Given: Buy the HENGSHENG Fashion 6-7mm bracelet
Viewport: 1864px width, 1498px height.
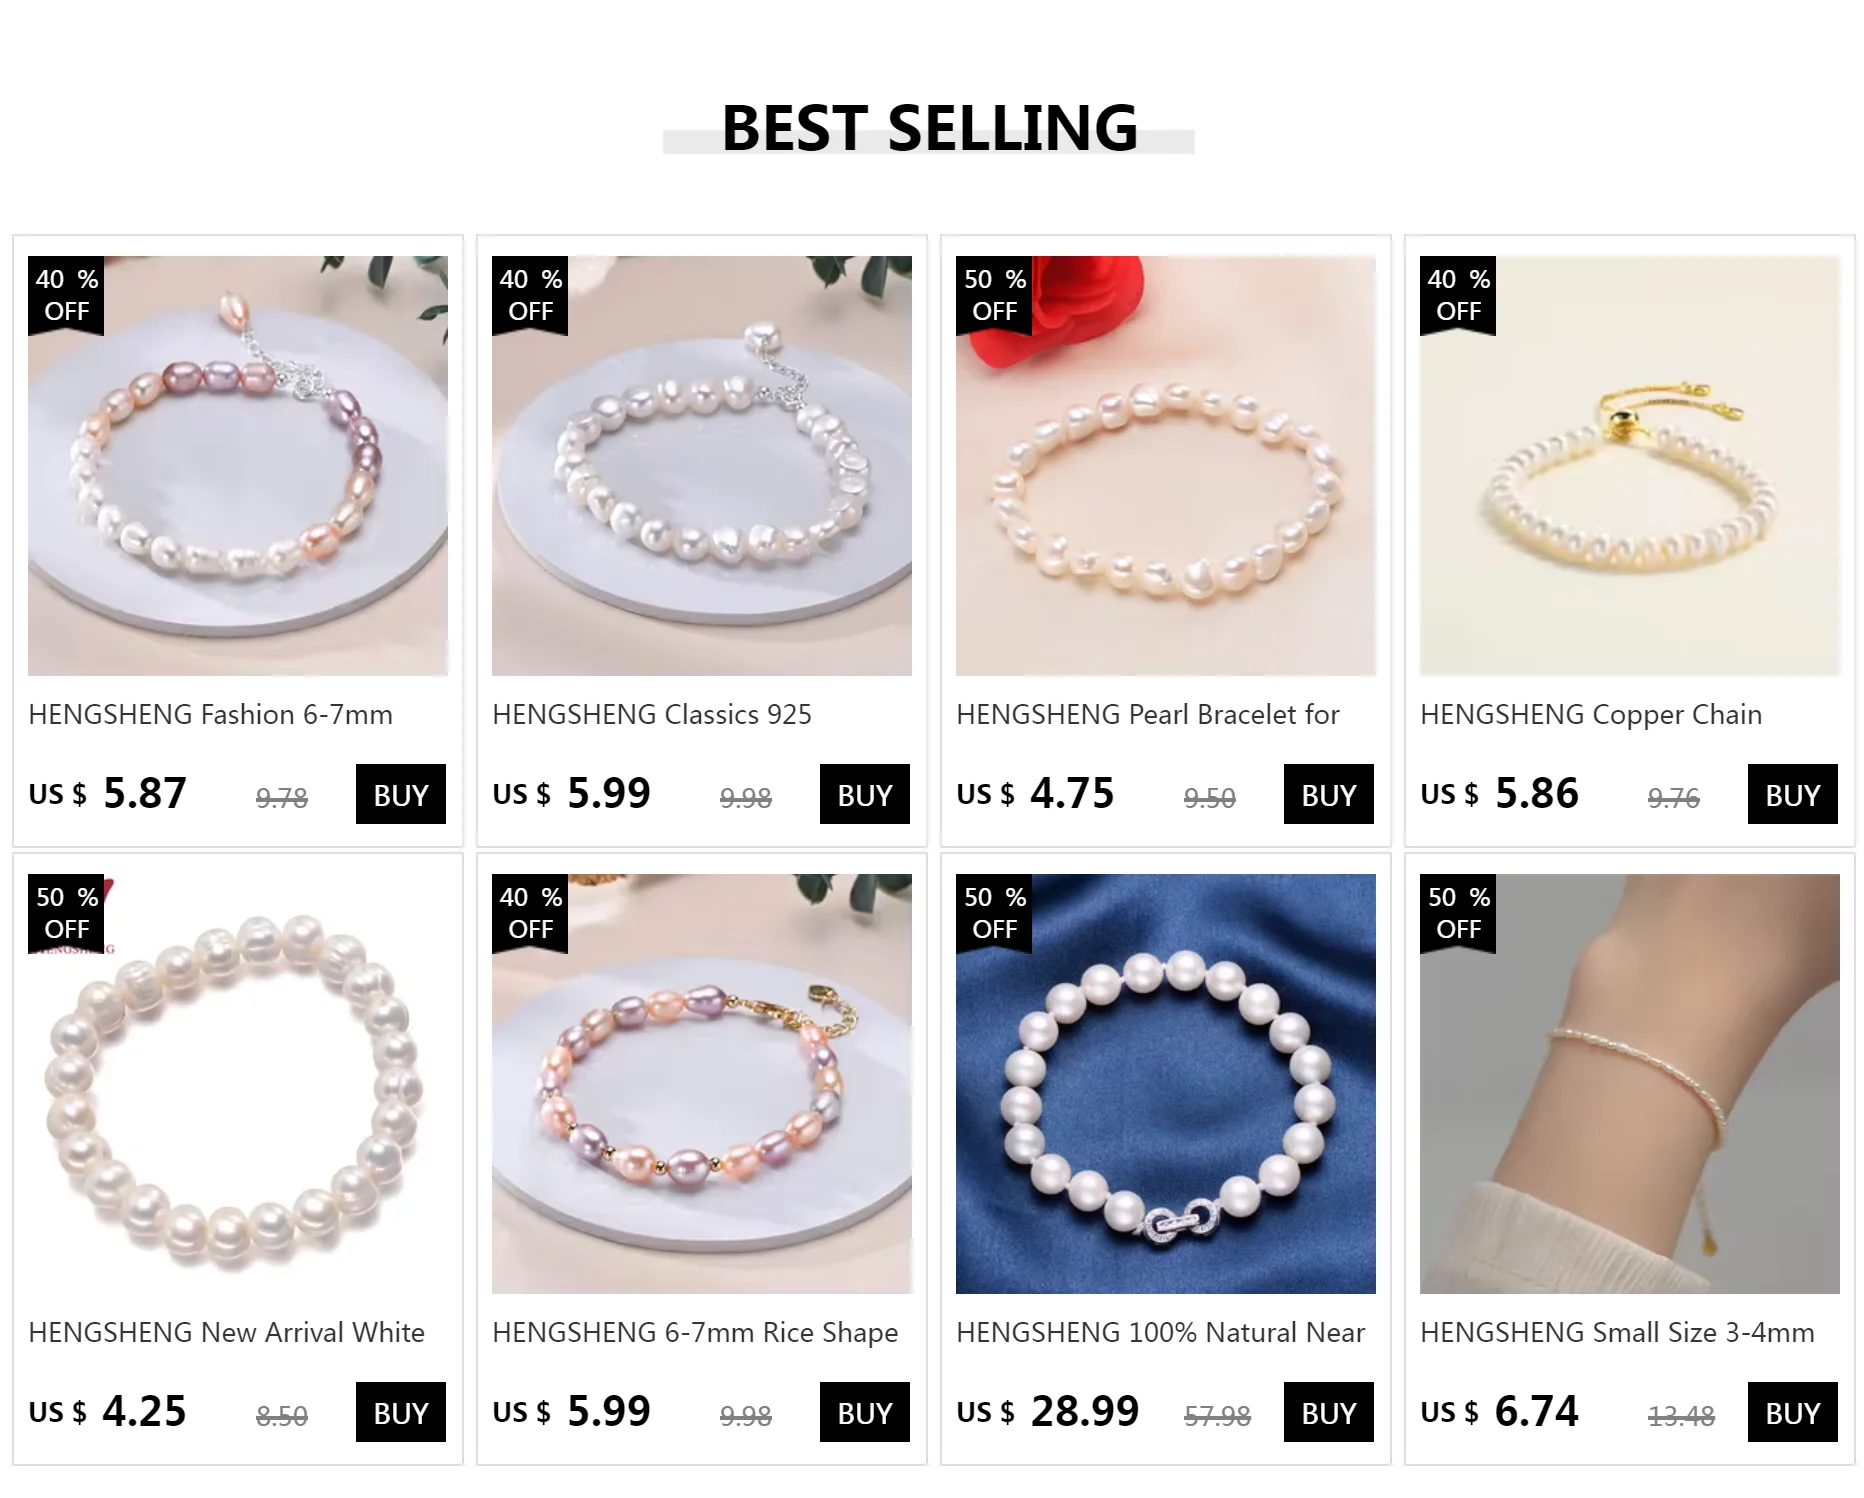Looking at the screenshot, I should (x=401, y=794).
